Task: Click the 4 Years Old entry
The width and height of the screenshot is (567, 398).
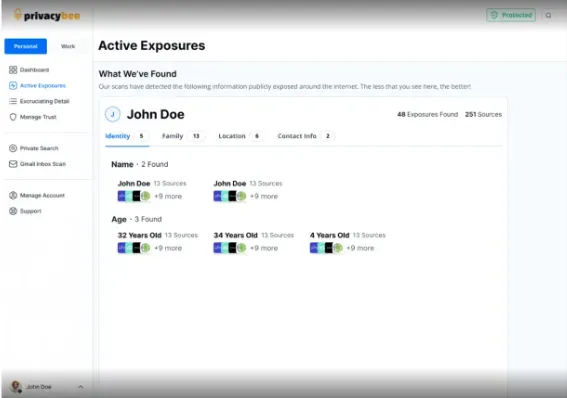Action: (329, 235)
